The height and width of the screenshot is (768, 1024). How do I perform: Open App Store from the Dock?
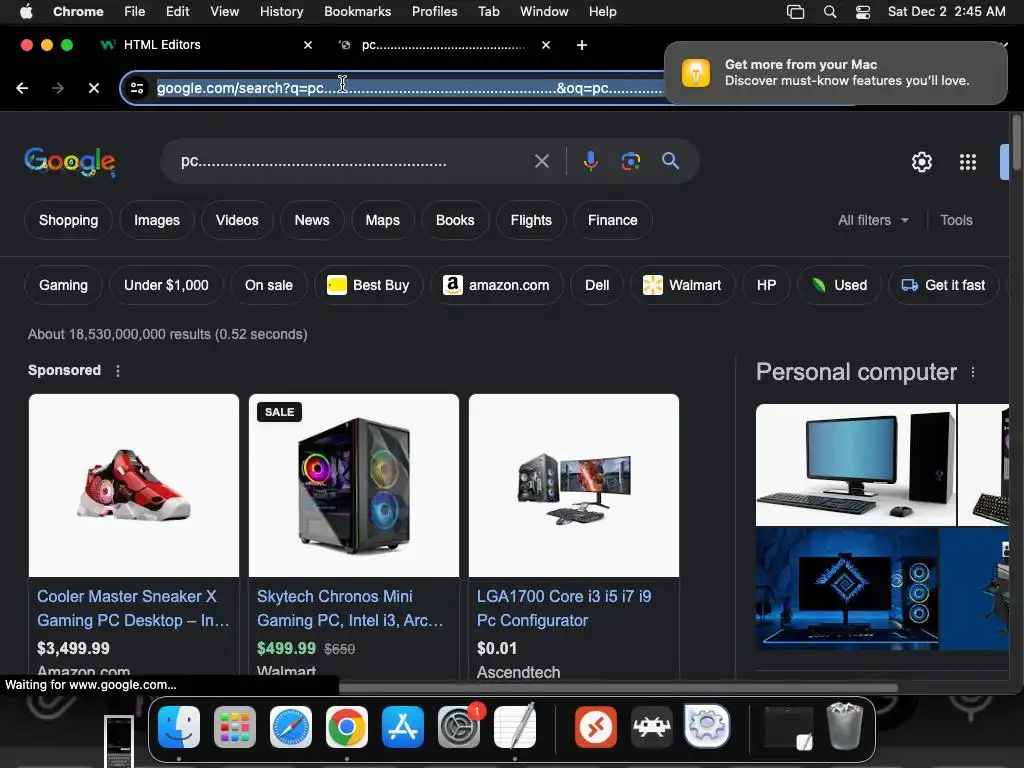pos(403,727)
